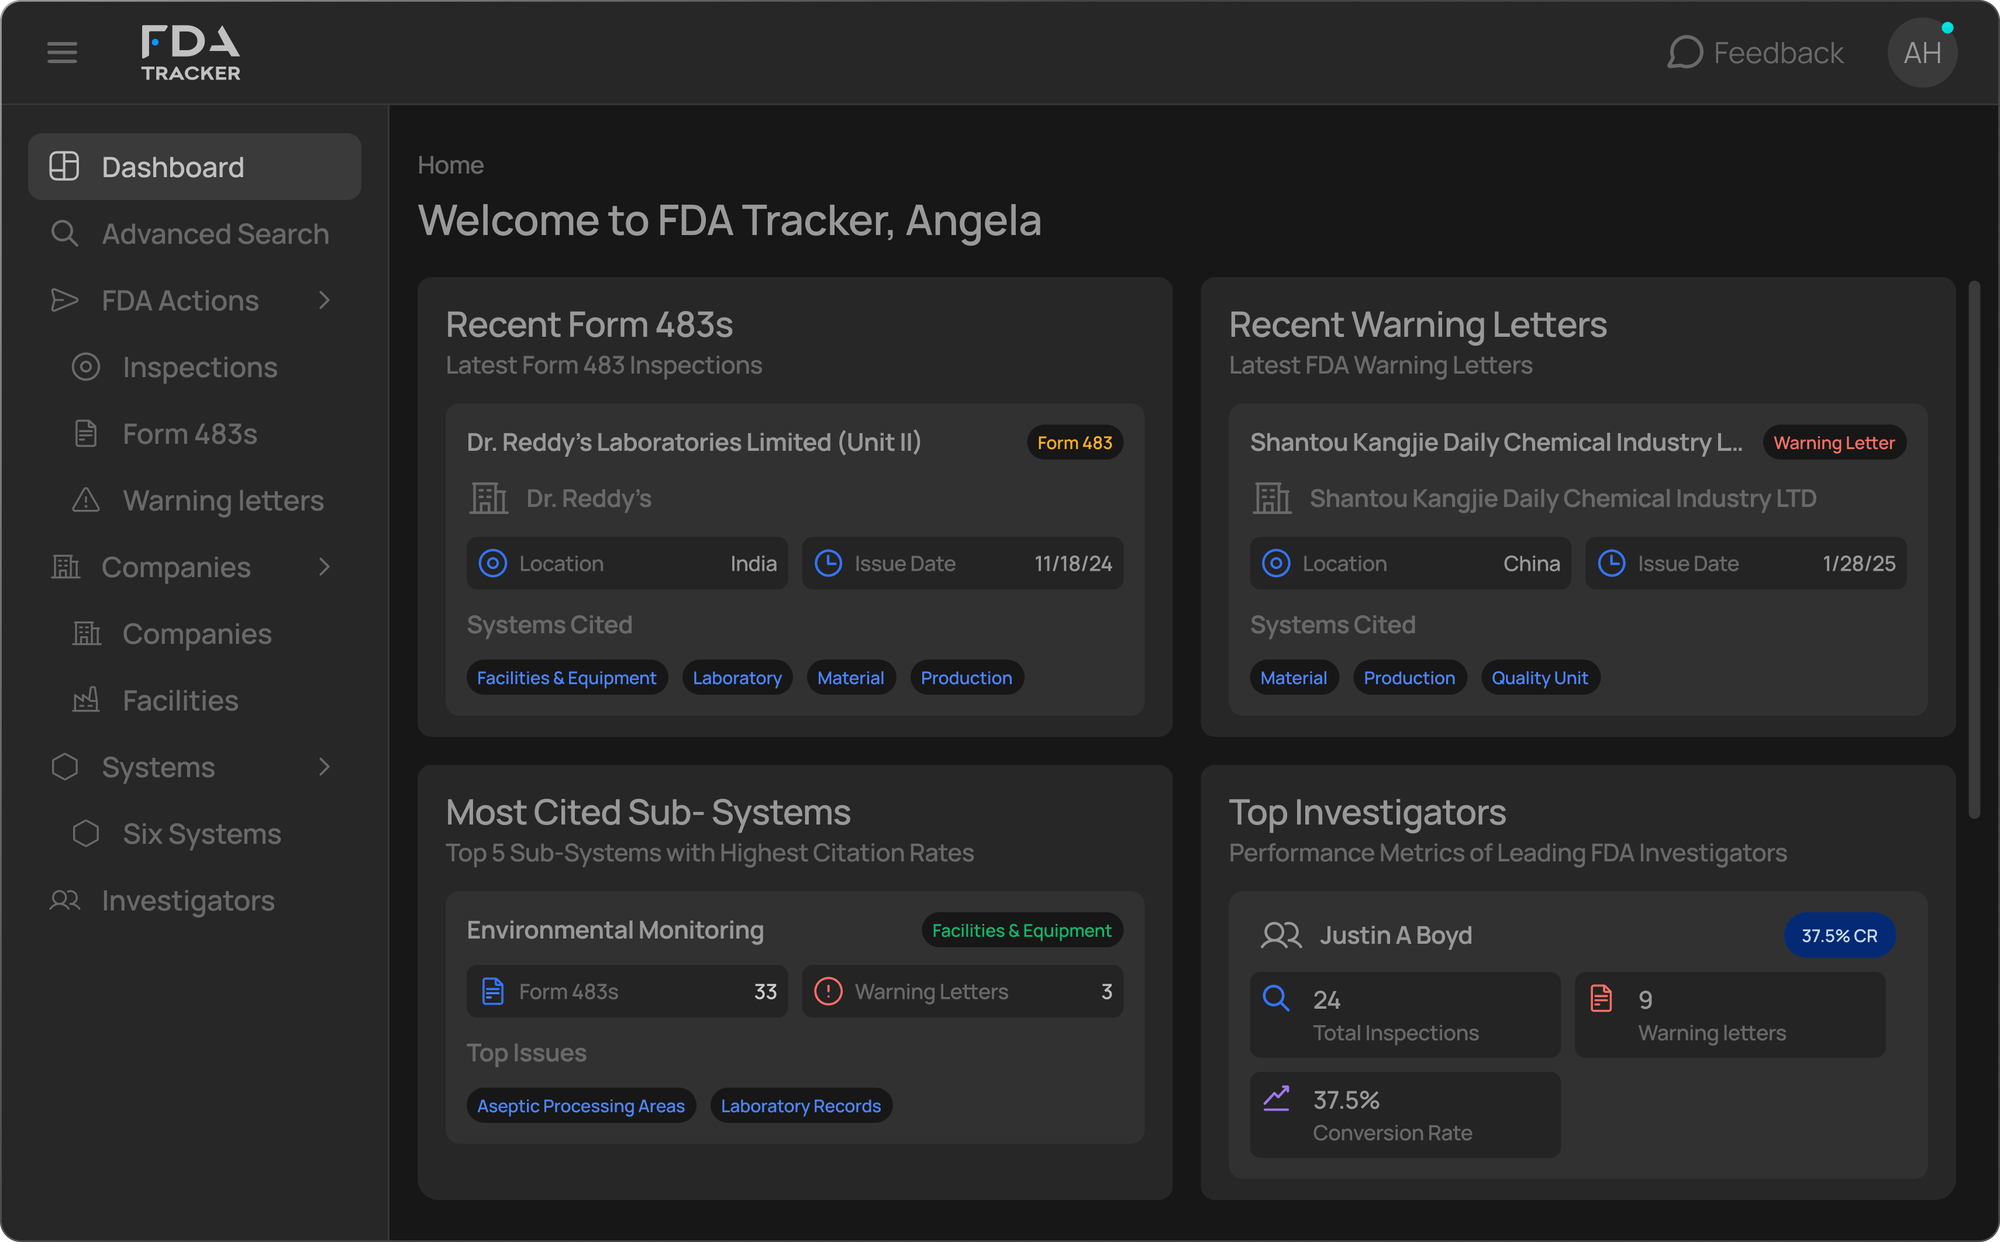Click the feedback speech bubble icon

click(x=1686, y=52)
